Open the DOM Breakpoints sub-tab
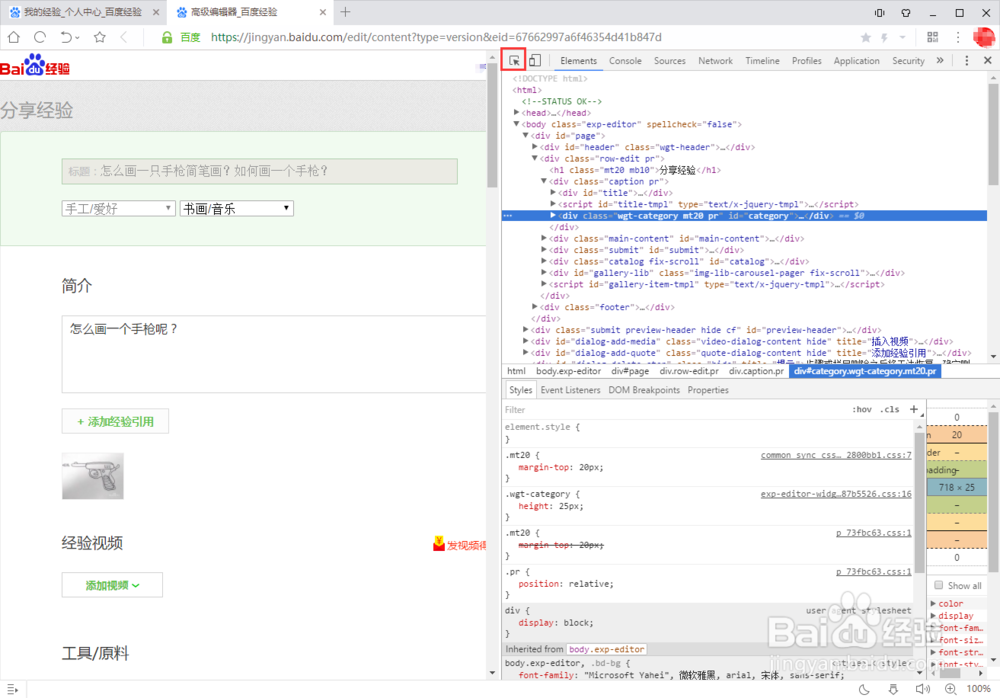 pyautogui.click(x=644, y=390)
